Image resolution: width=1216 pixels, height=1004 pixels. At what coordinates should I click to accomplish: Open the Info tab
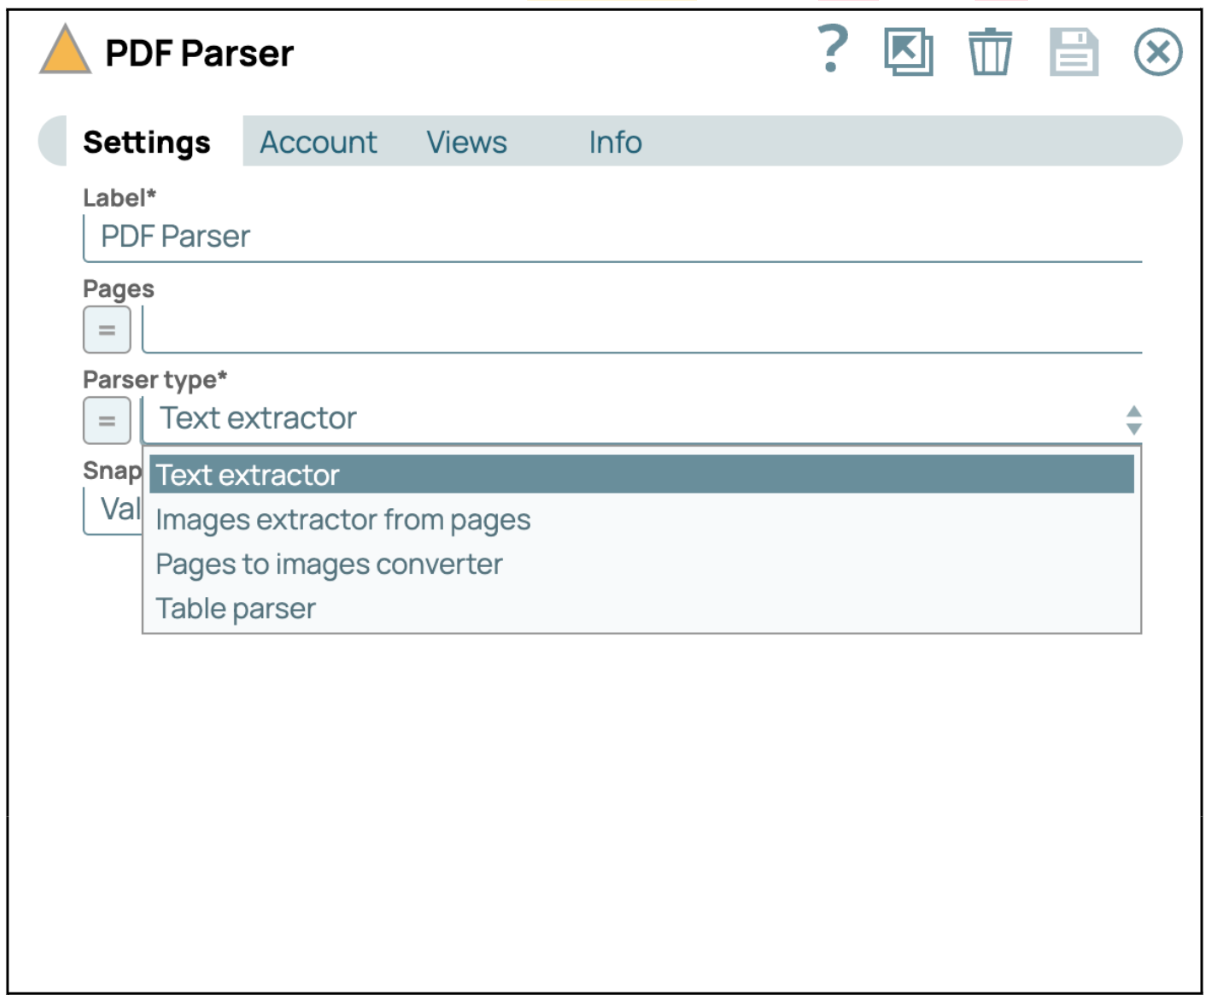(x=615, y=142)
